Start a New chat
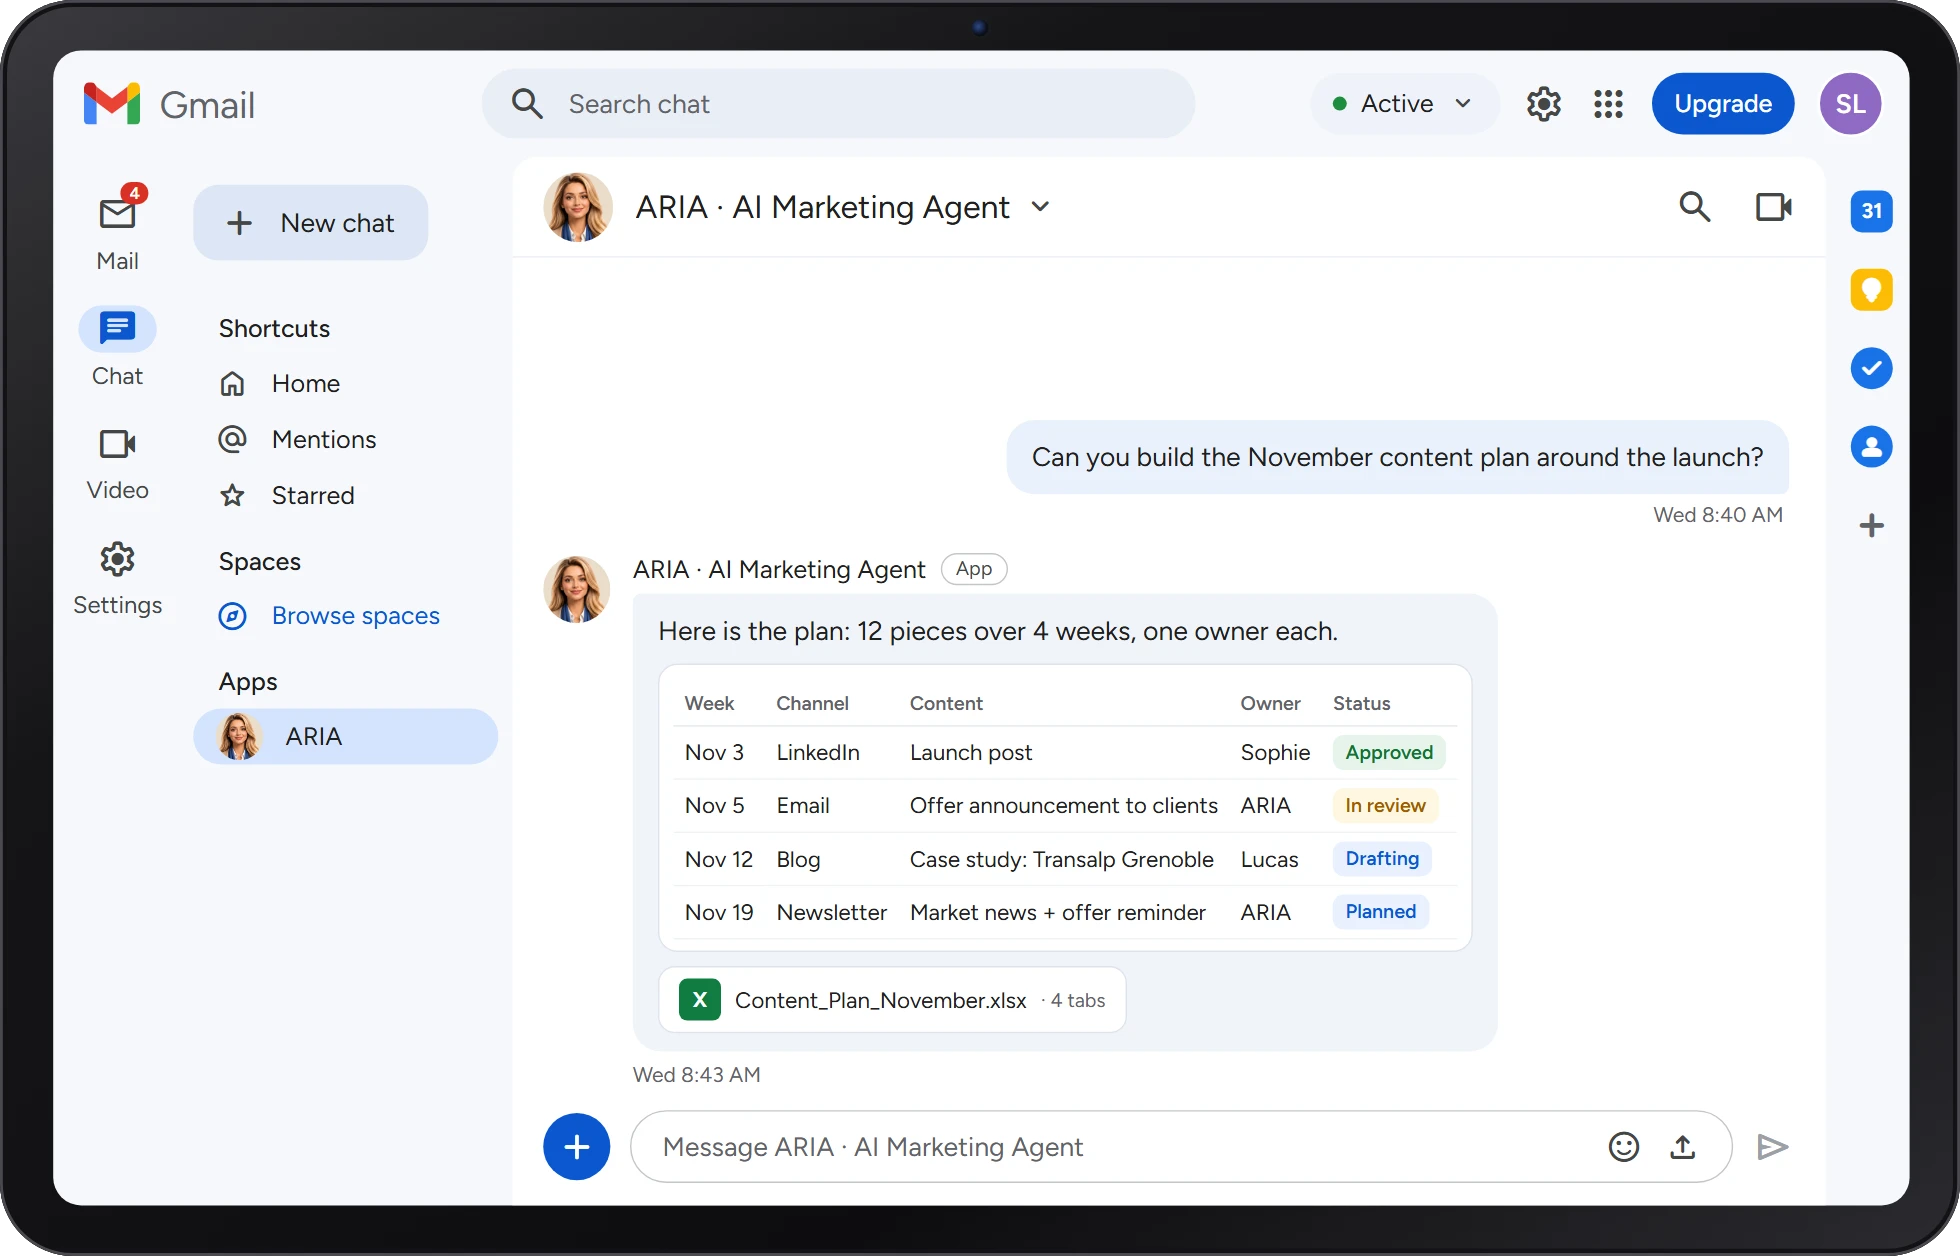This screenshot has width=1960, height=1256. click(311, 223)
